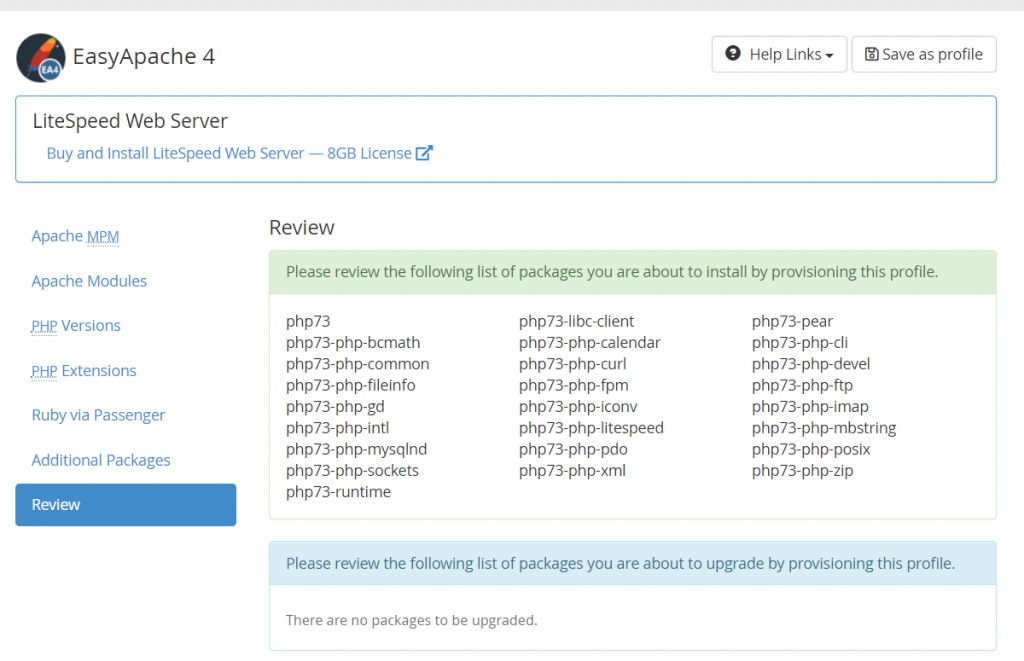Open the Additional Packages section
The height and width of the screenshot is (661, 1024).
pos(100,460)
